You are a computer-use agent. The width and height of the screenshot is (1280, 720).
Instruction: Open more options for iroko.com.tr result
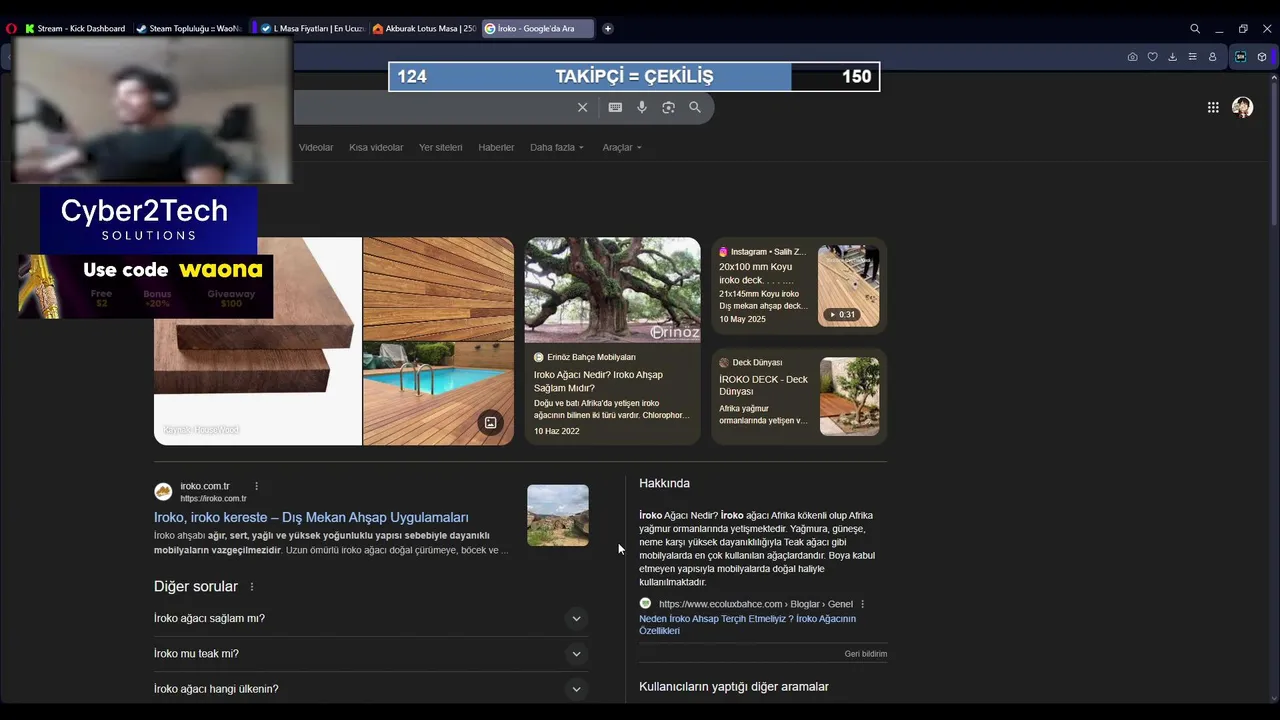pos(256,486)
